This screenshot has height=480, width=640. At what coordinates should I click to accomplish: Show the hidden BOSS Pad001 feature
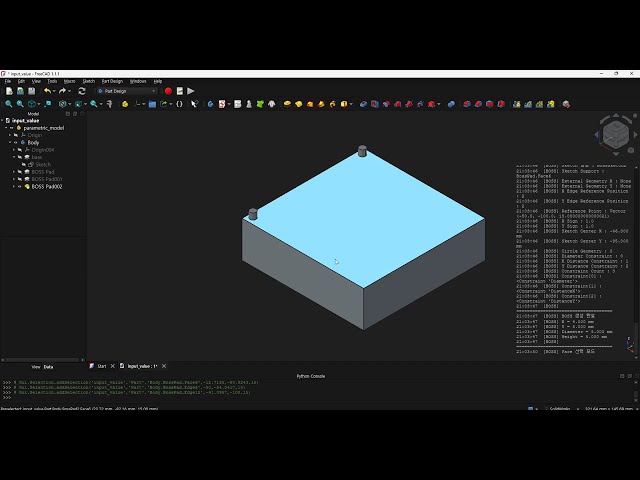coord(19,179)
